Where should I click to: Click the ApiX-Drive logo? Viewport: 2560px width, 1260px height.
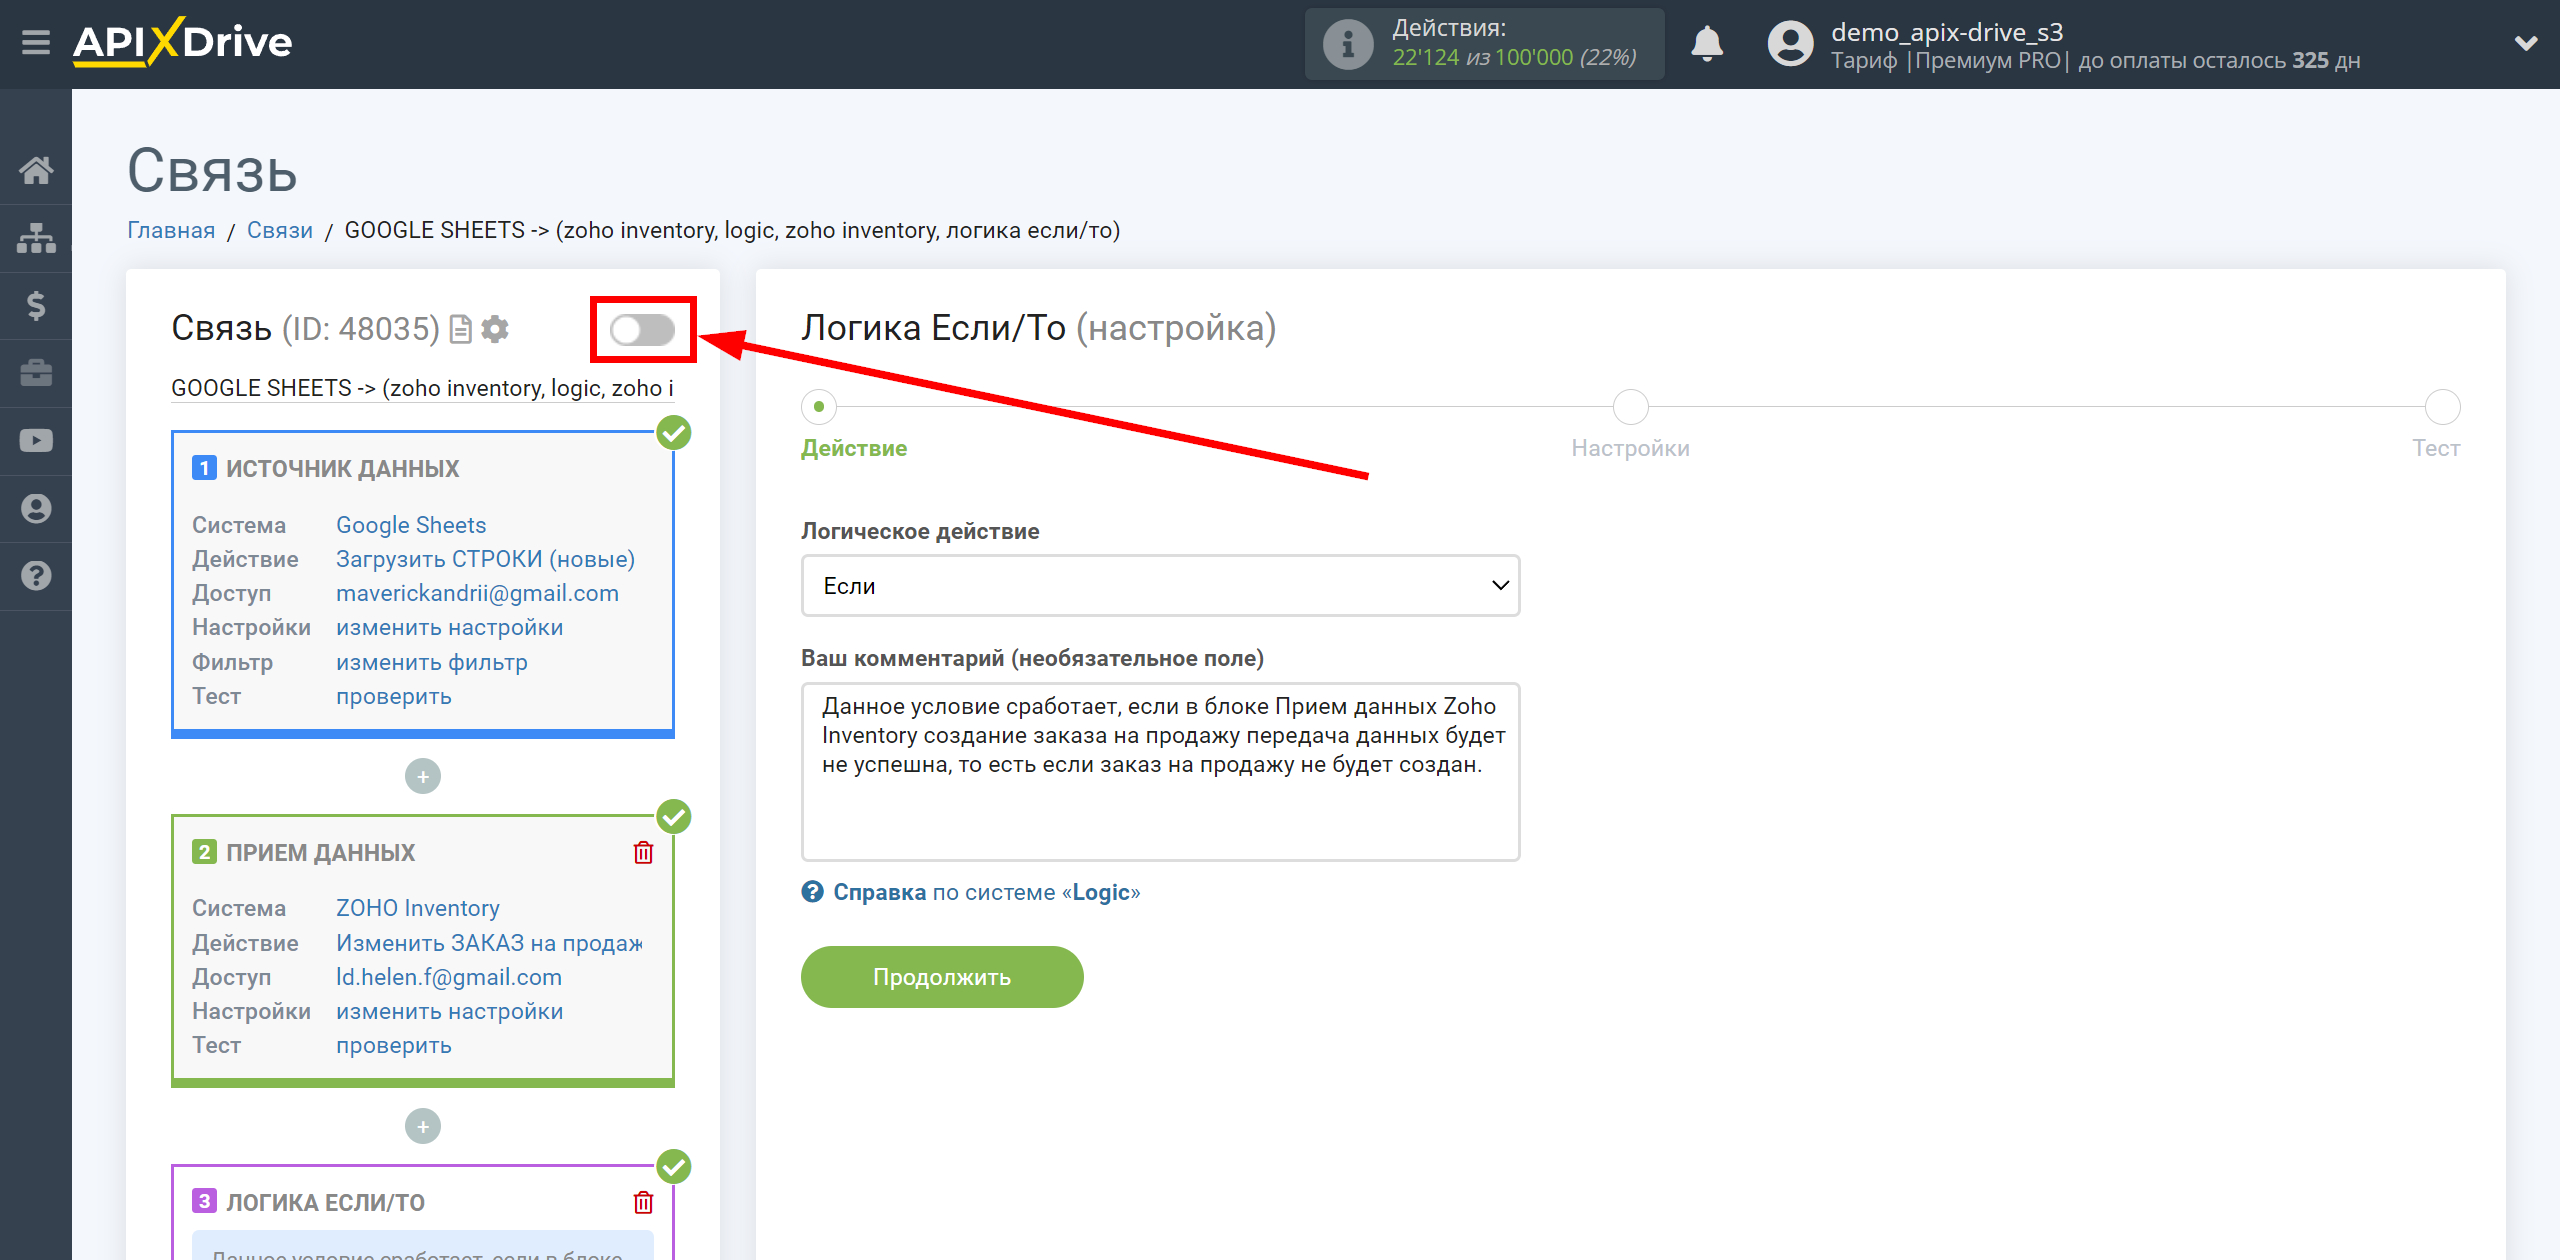[182, 42]
